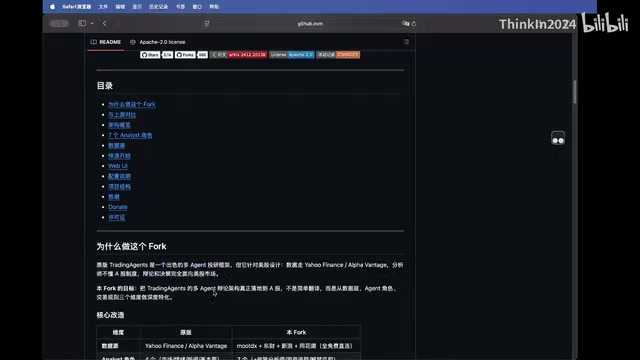Click the 本 Fork table header
This screenshot has width=640, height=360.
[296, 332]
